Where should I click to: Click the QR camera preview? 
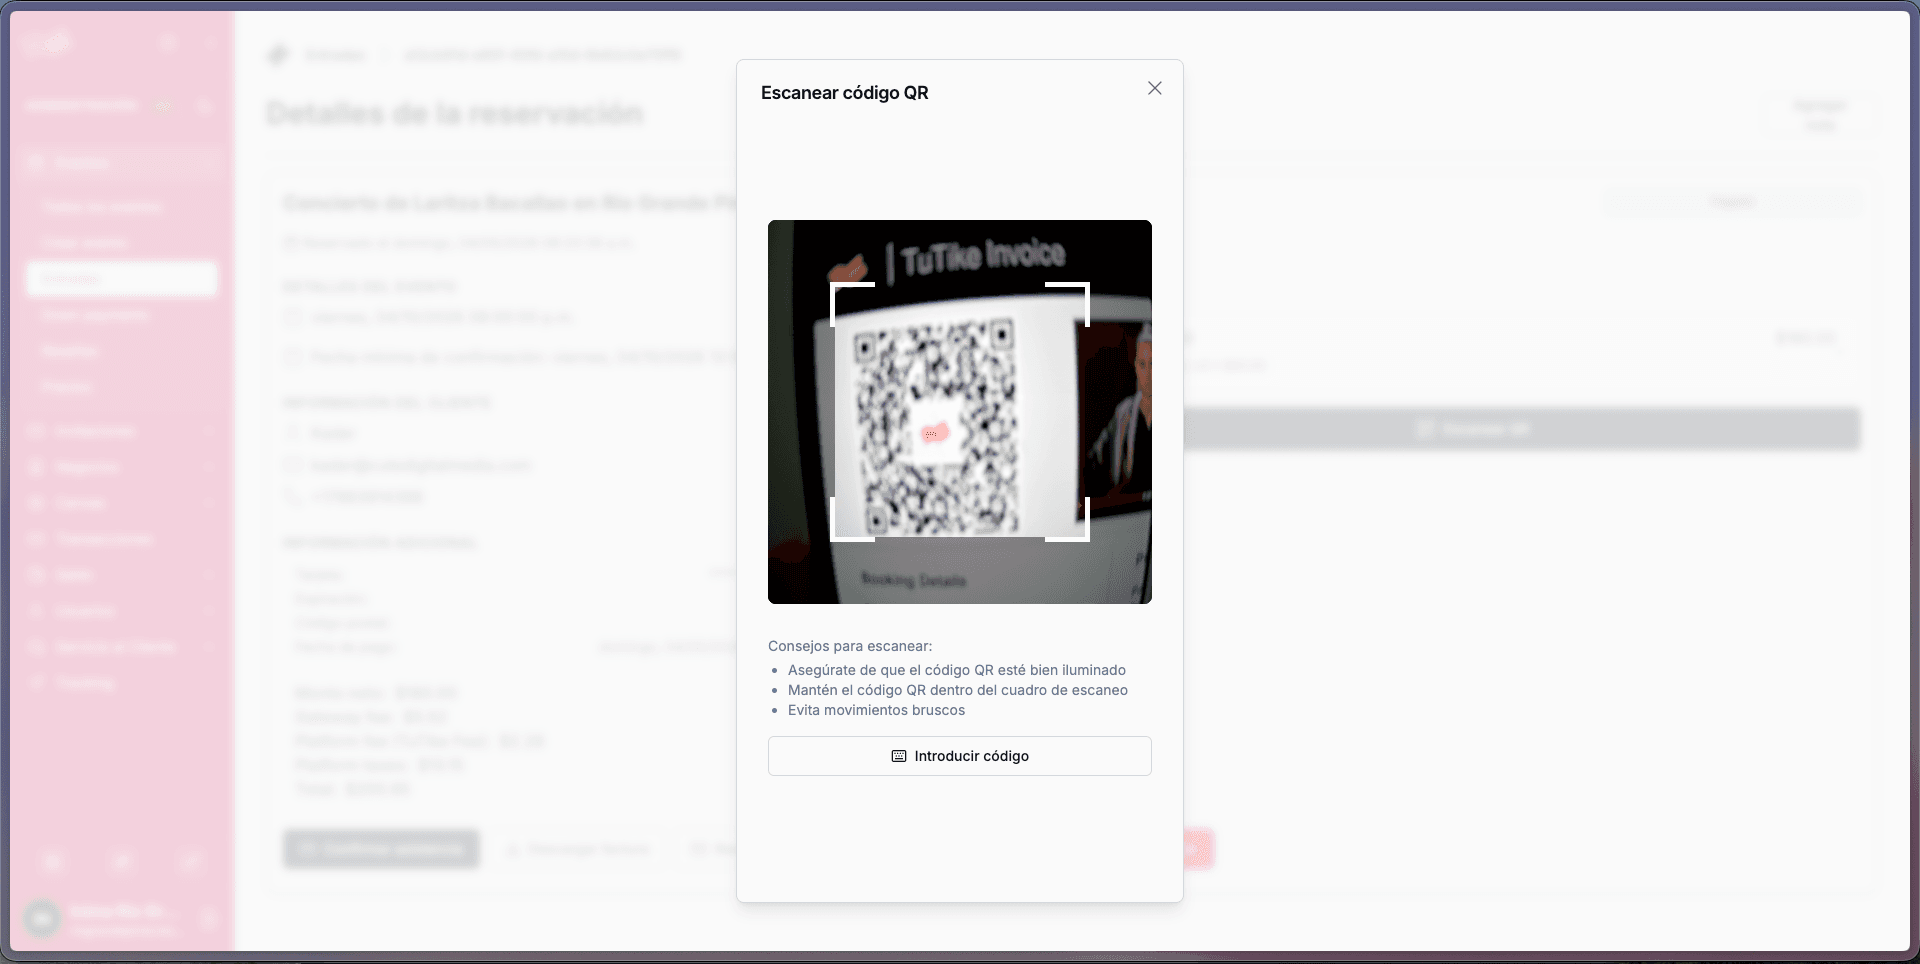960,412
